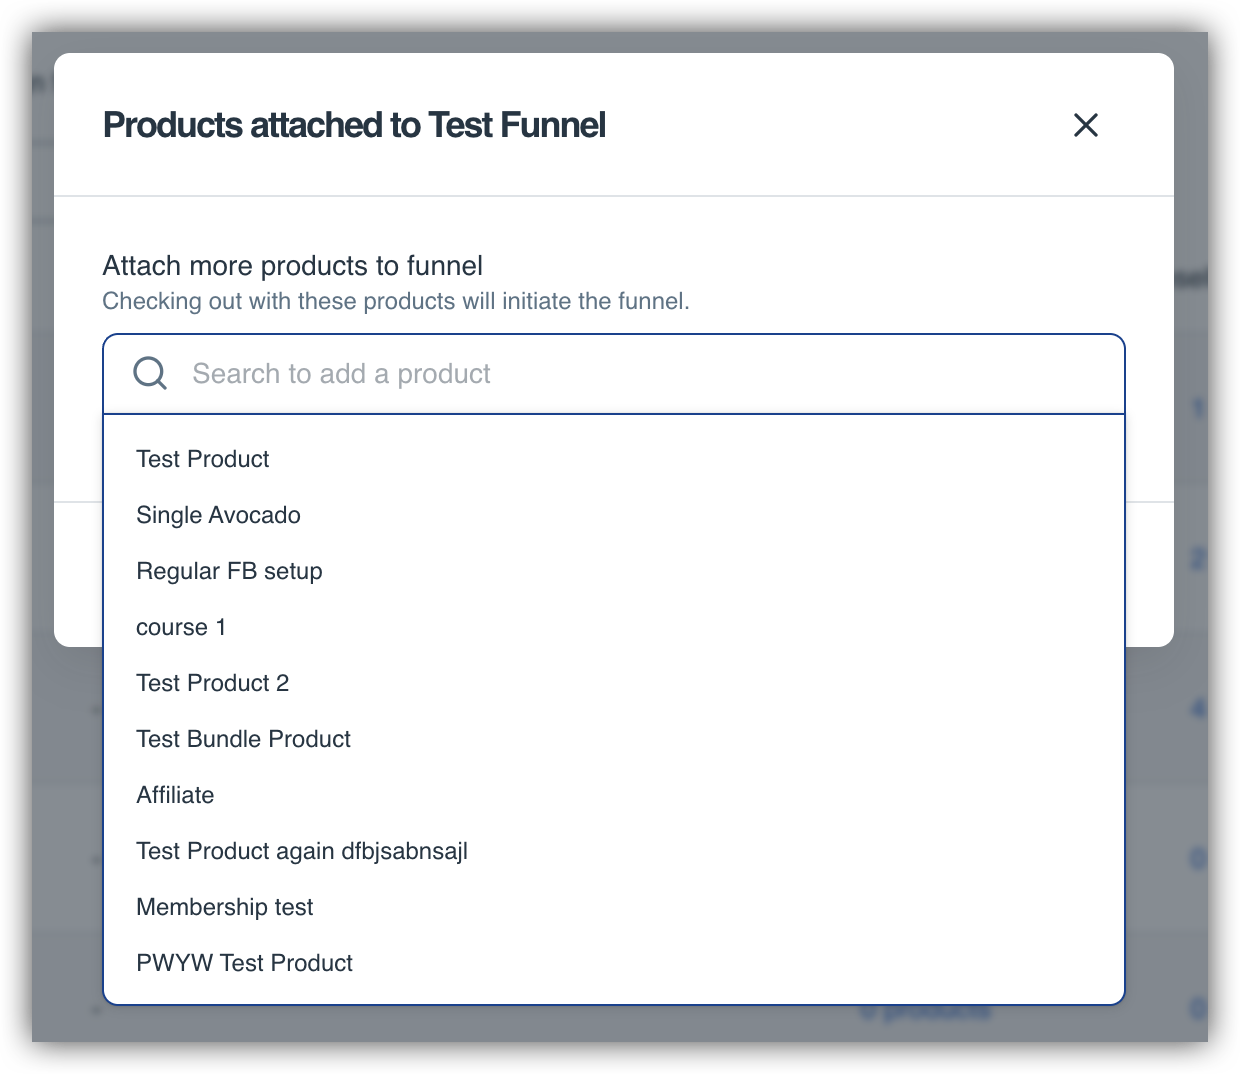
Task: Click the 'Products attached to Test Funnel' heading
Action: [x=354, y=125]
